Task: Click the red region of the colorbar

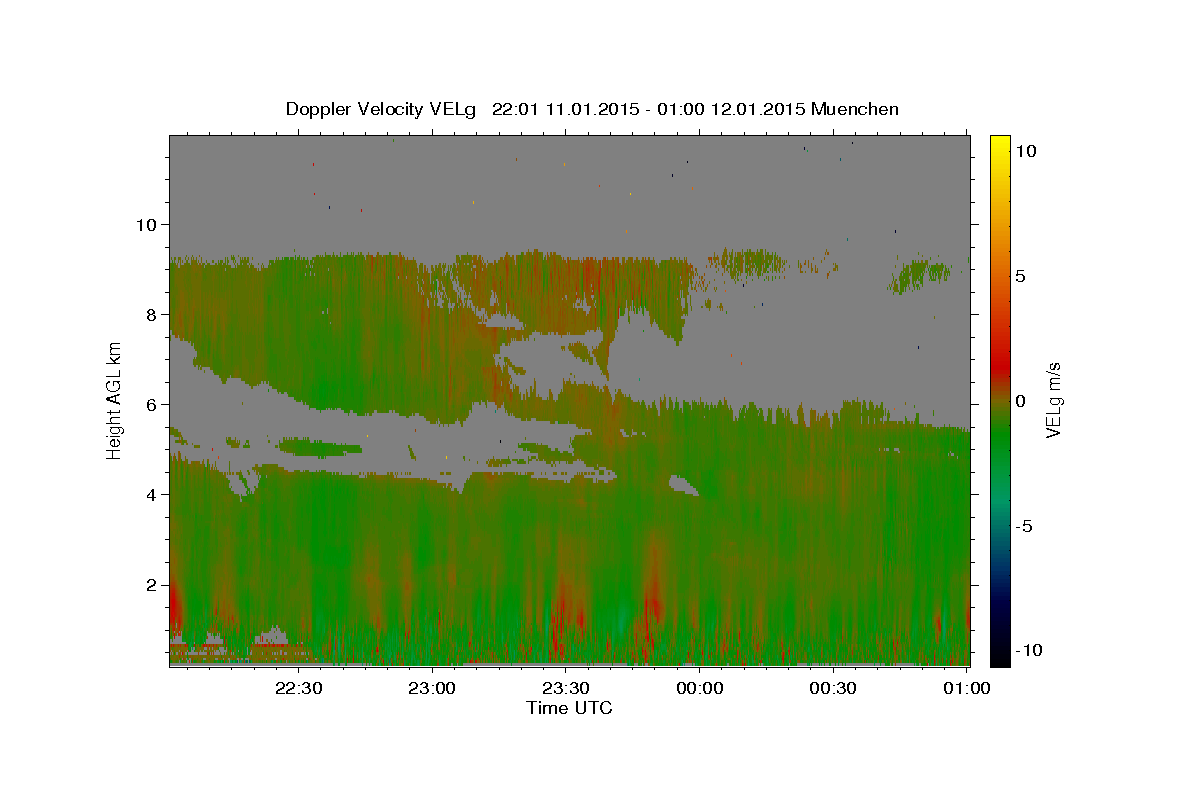Action: tap(1000, 368)
